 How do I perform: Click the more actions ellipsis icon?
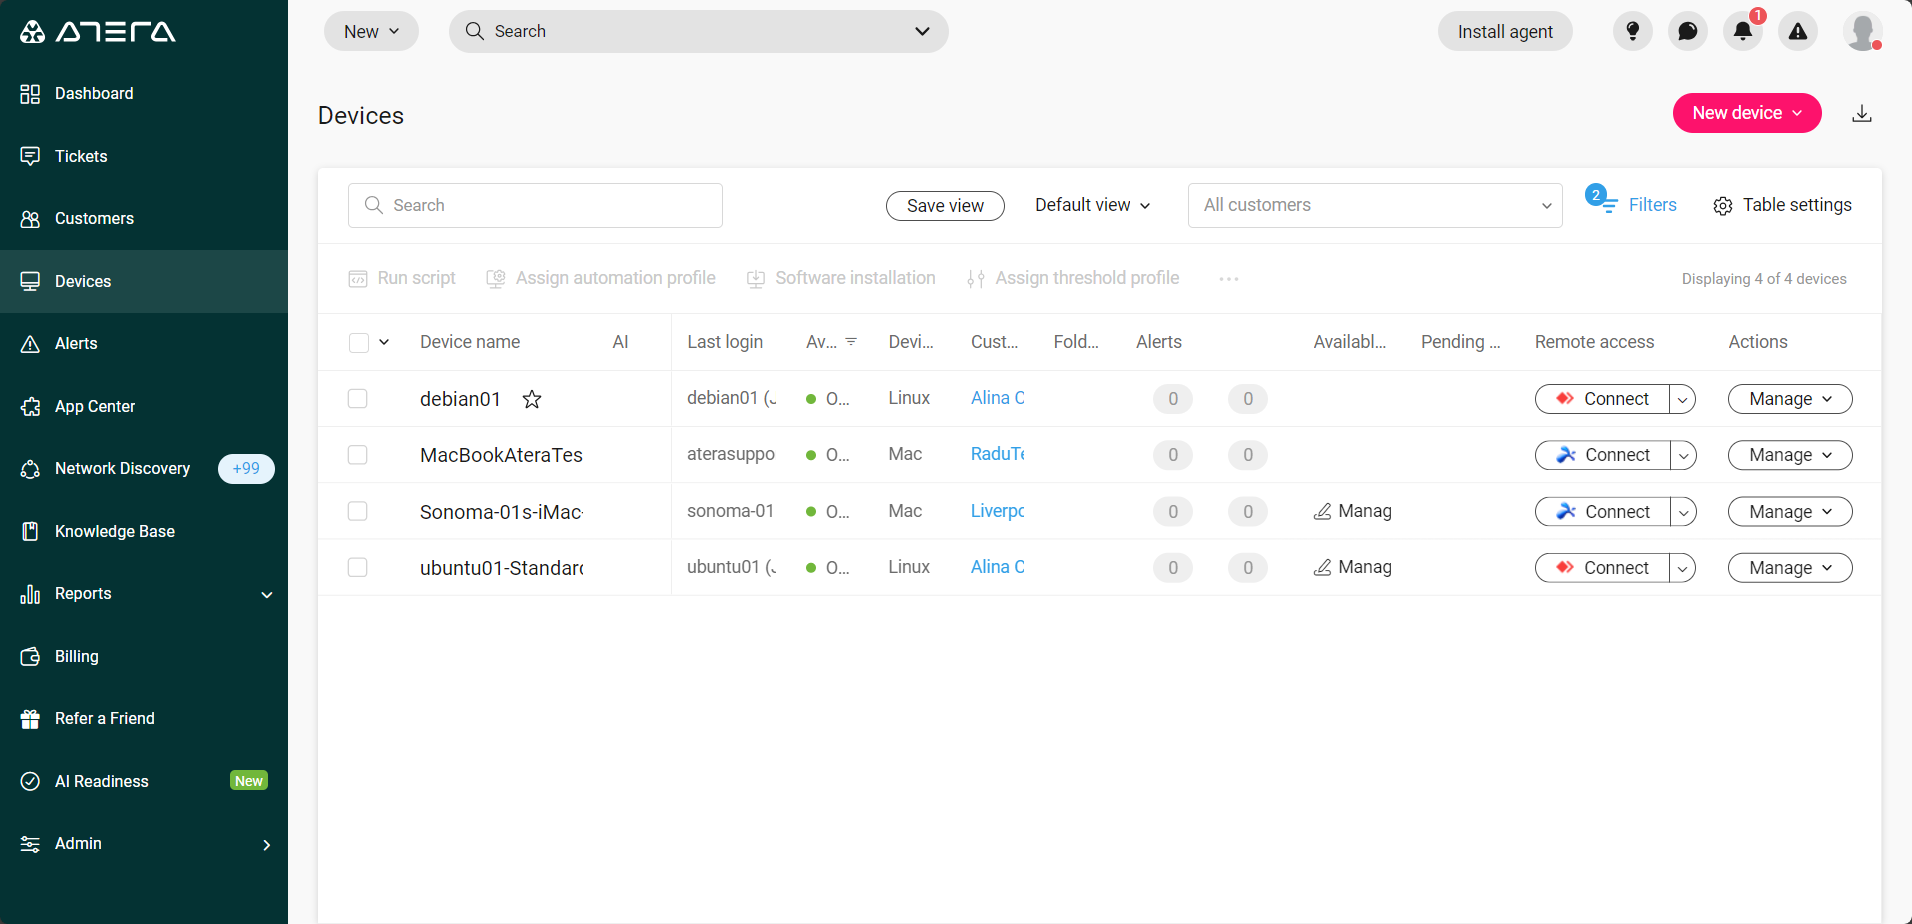point(1229,279)
